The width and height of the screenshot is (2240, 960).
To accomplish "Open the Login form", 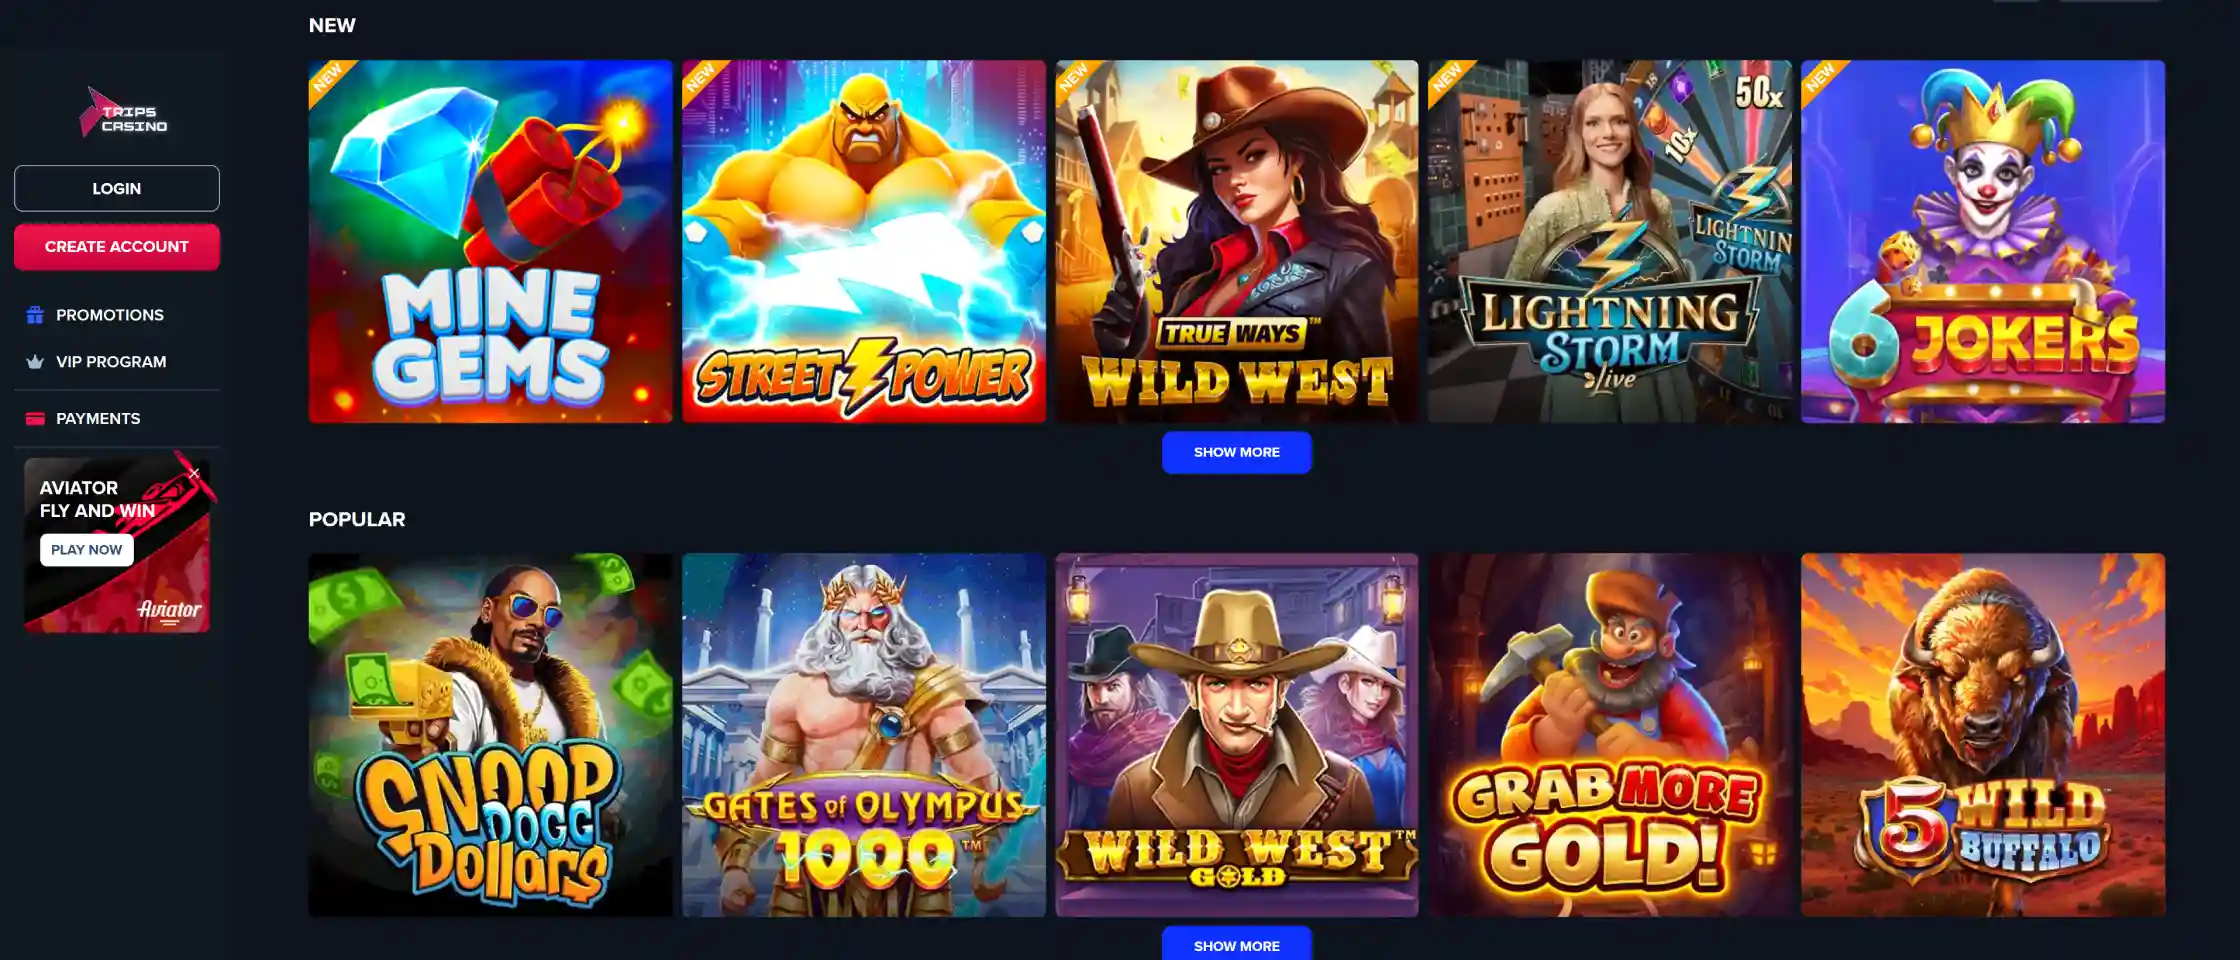I will (117, 188).
